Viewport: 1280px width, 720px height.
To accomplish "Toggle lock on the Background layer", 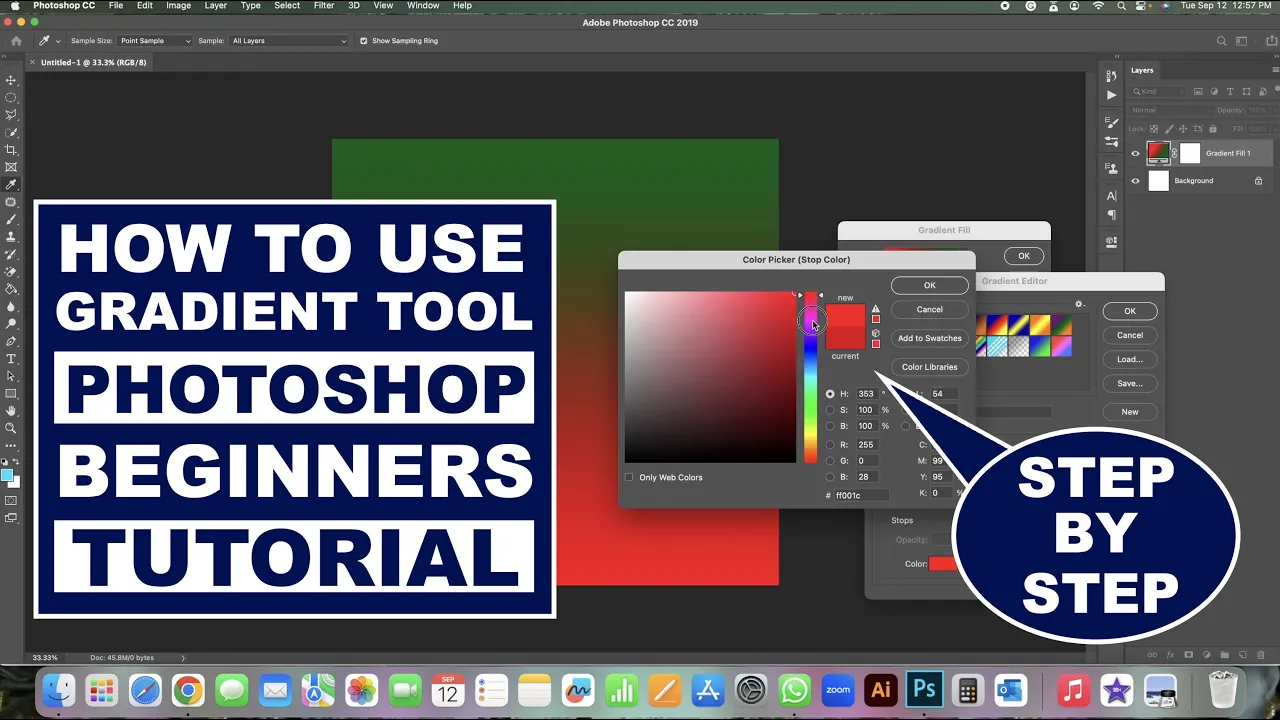I will (x=1258, y=181).
